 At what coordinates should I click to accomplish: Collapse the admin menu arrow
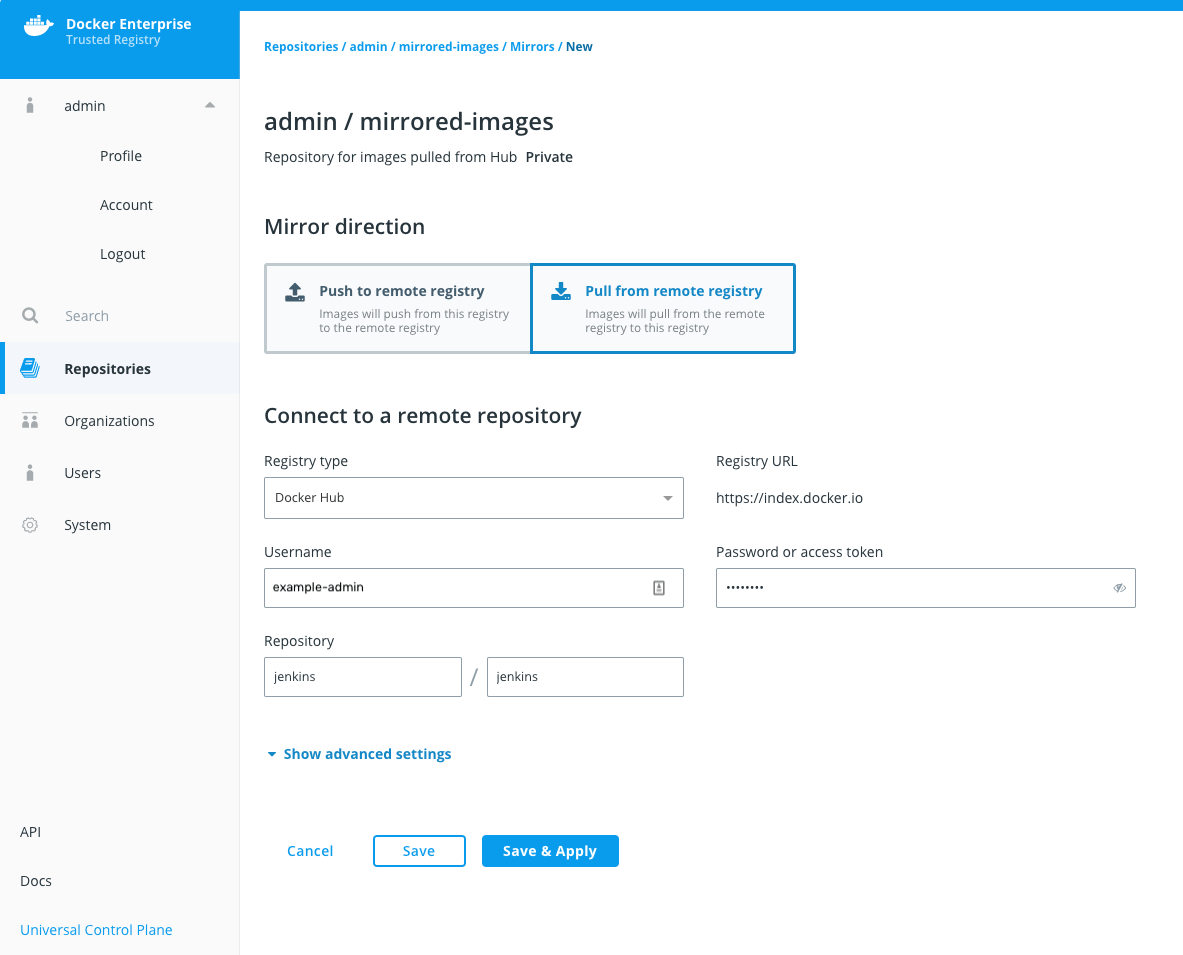(x=210, y=106)
